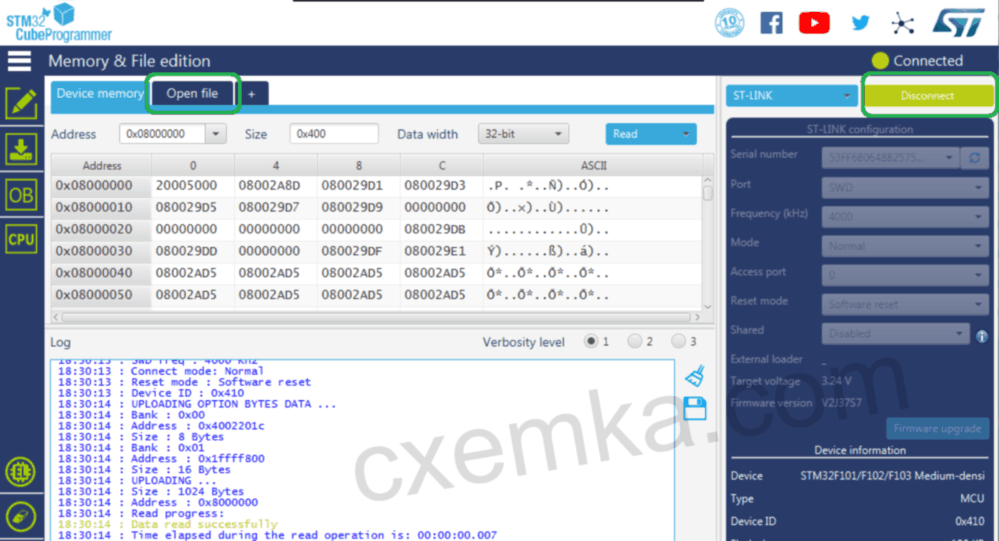Add a new tab with plus button
Screen dimensions: 999x541
click(252, 94)
